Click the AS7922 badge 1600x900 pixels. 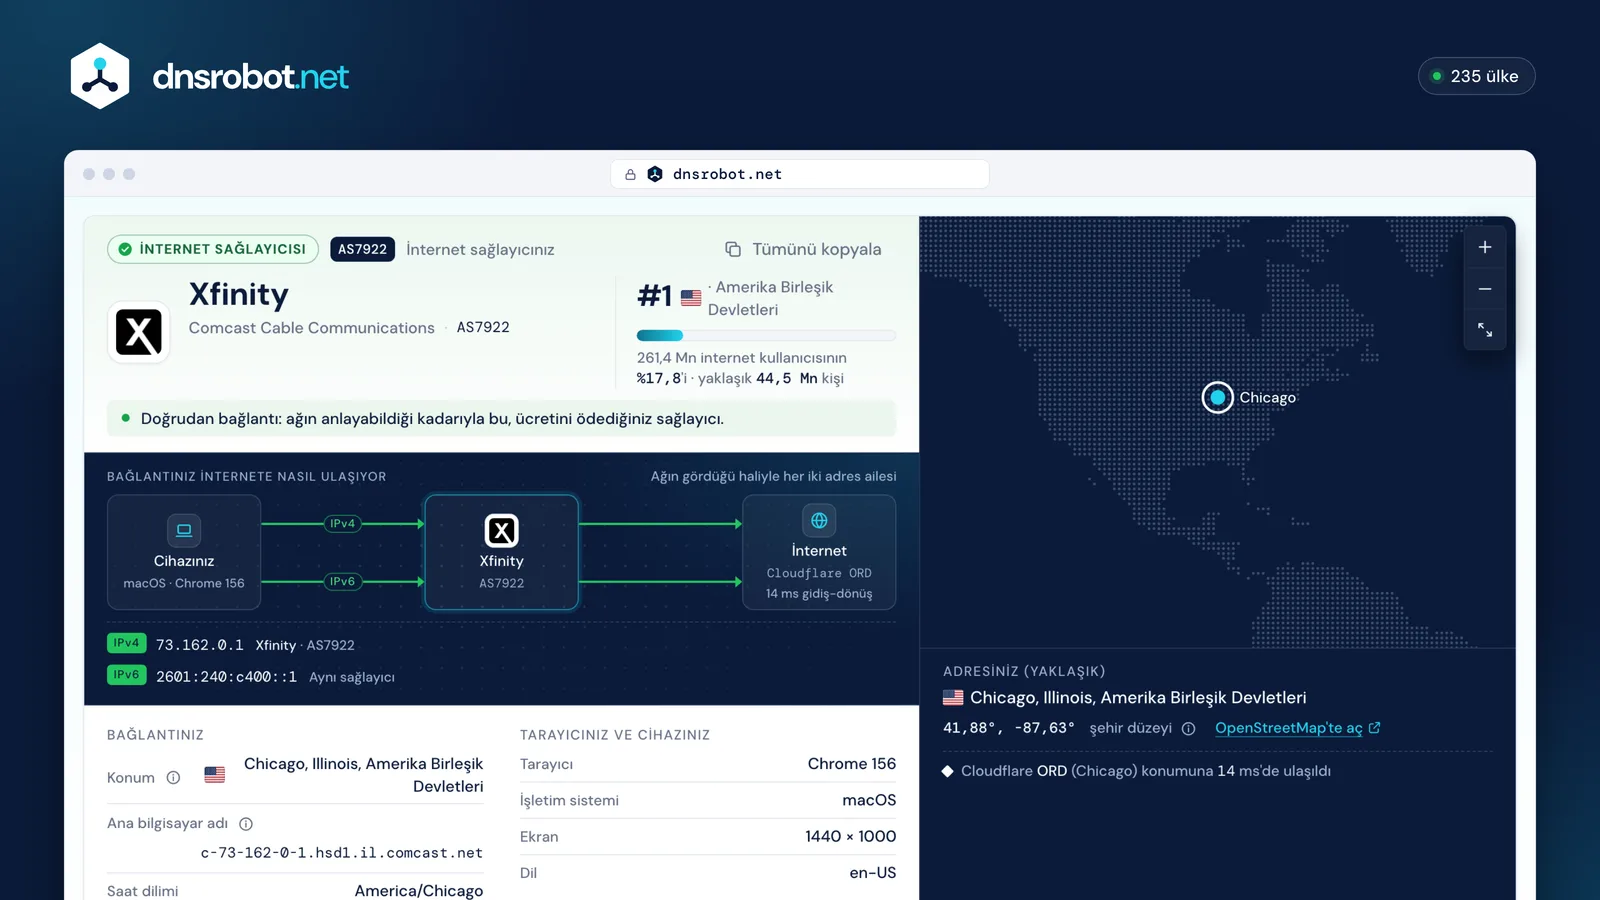[362, 249]
